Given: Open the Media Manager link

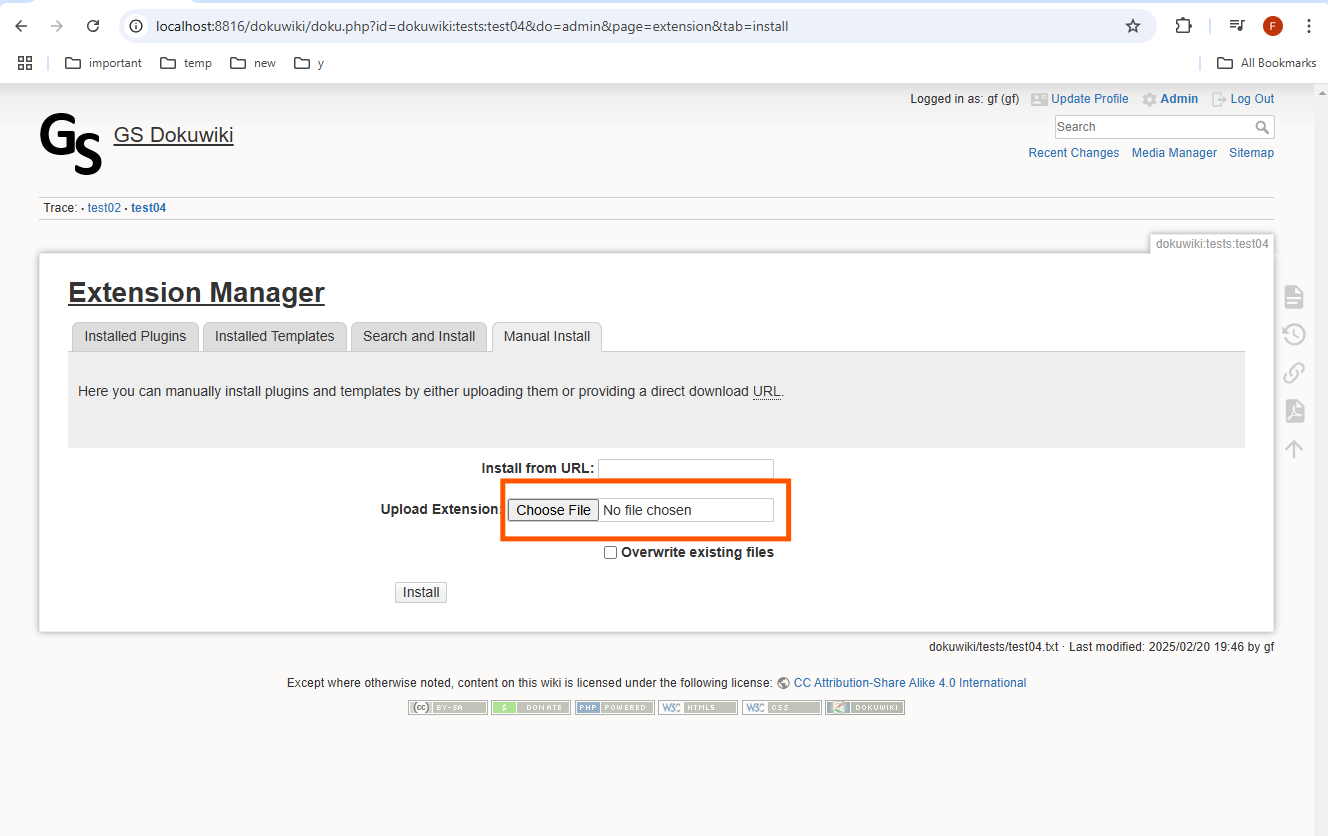Looking at the screenshot, I should tap(1174, 153).
